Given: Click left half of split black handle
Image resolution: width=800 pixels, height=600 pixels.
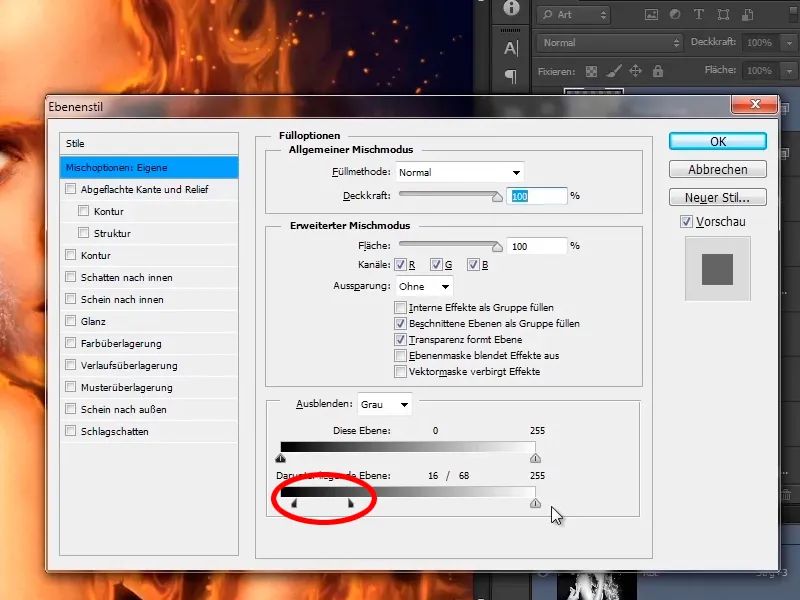Looking at the screenshot, I should (294, 504).
